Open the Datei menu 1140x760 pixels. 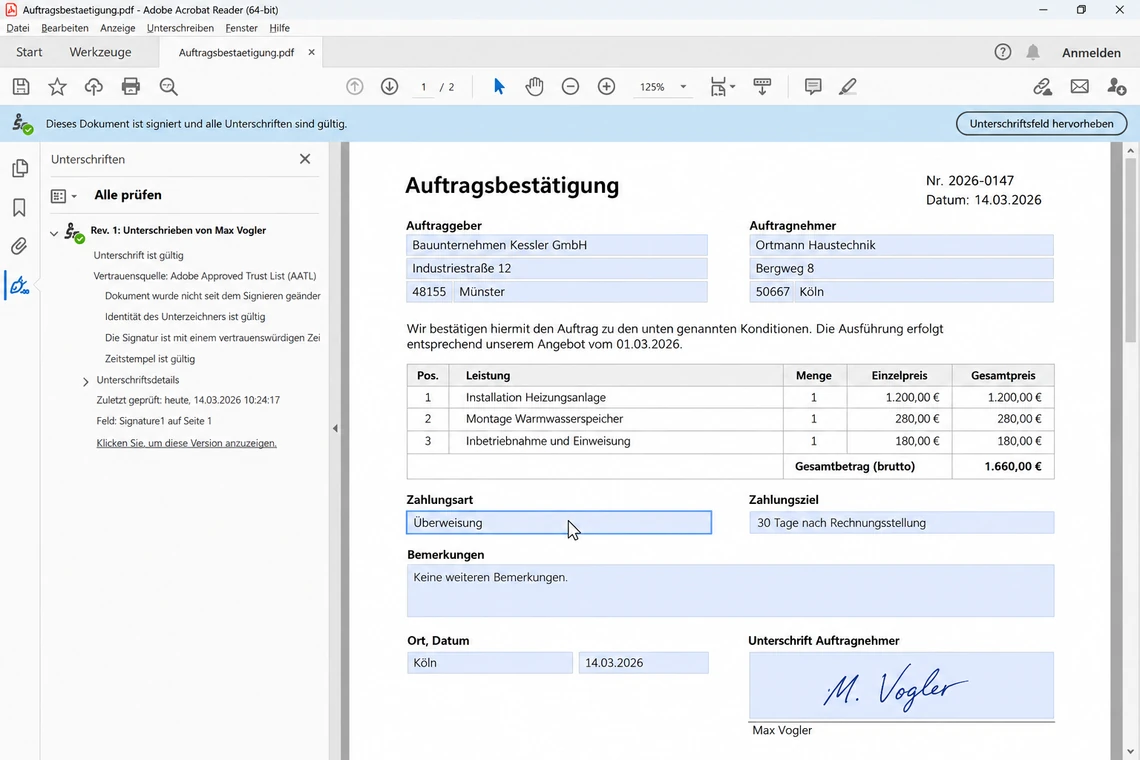[x=18, y=28]
